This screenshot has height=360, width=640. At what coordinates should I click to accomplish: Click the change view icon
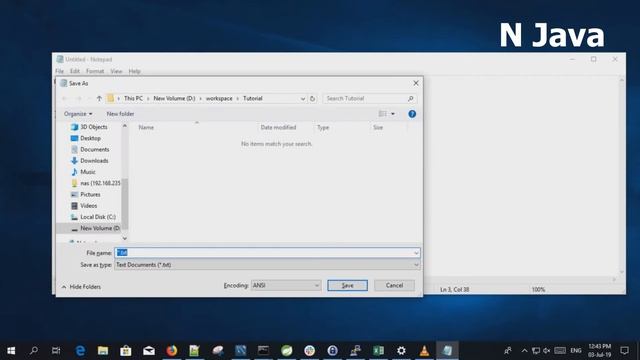382,114
